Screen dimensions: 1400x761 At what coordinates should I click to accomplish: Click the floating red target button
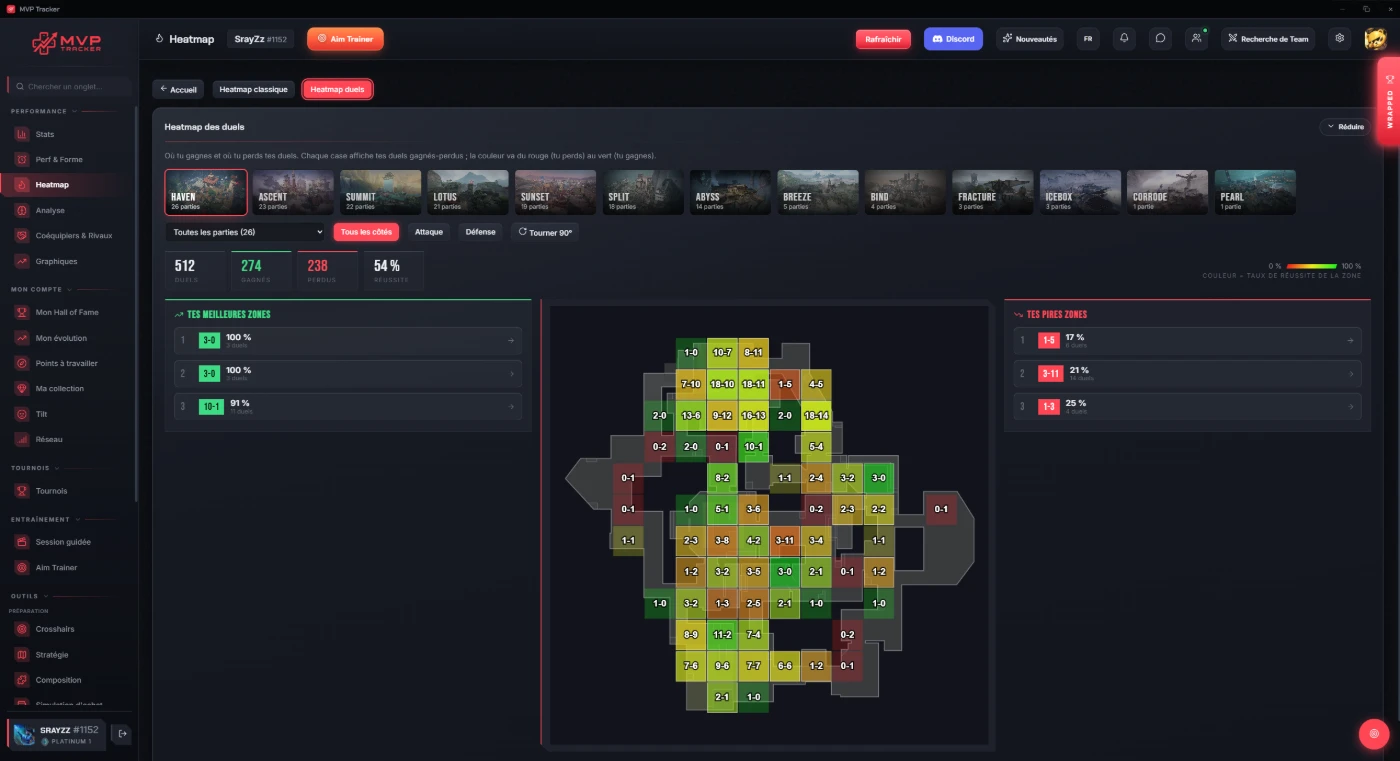click(x=1374, y=733)
